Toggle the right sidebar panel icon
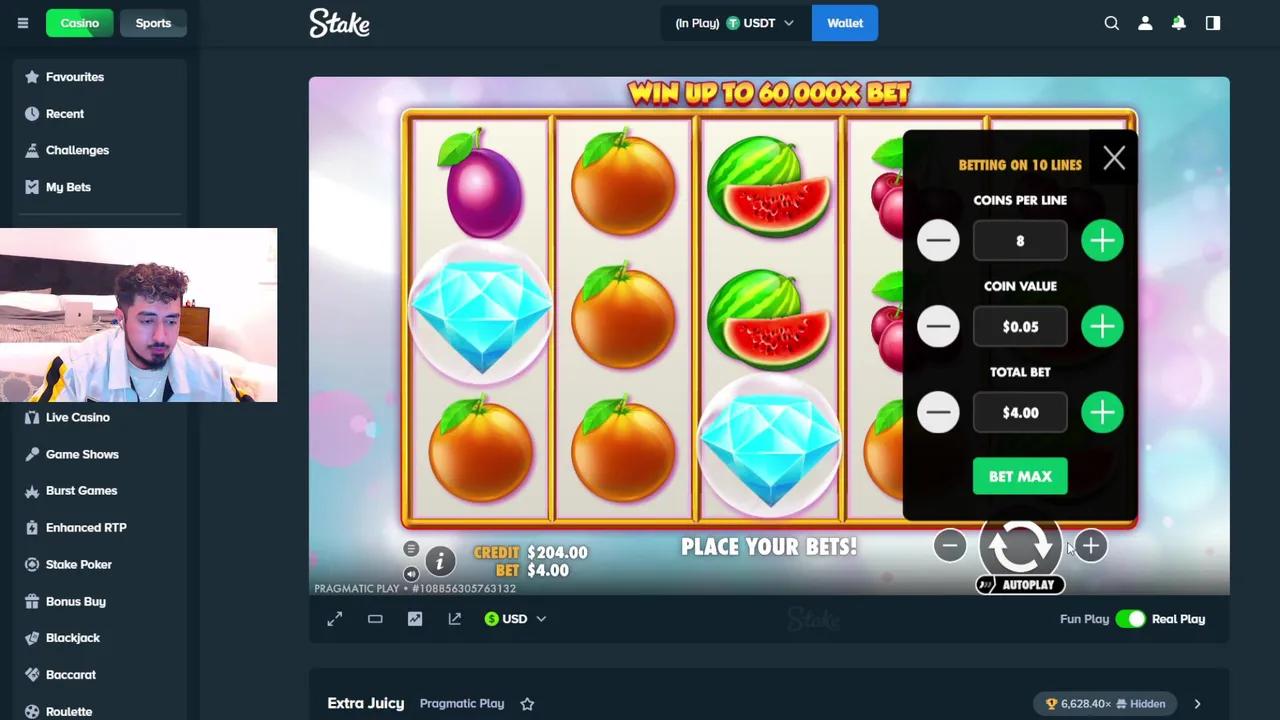This screenshot has height=720, width=1280. [1213, 23]
